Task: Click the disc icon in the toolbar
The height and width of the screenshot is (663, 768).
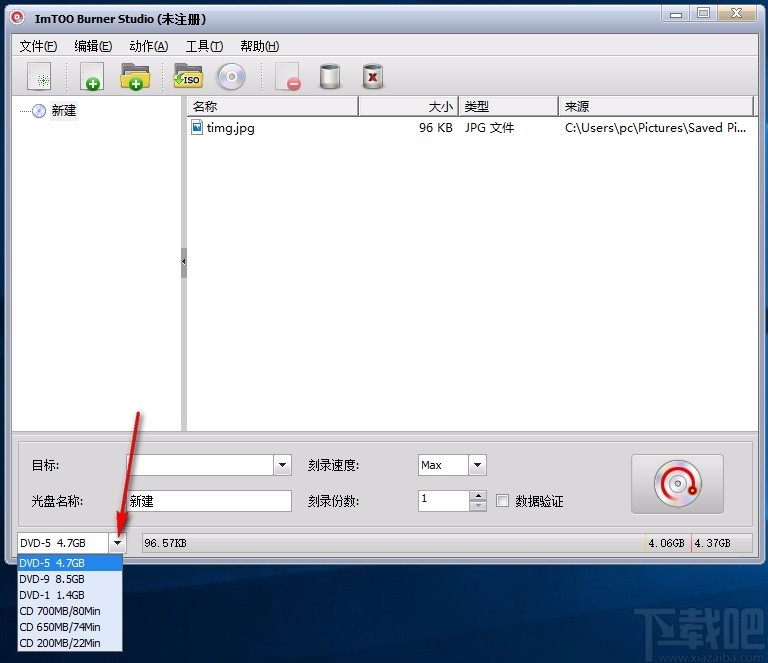Action: [231, 77]
